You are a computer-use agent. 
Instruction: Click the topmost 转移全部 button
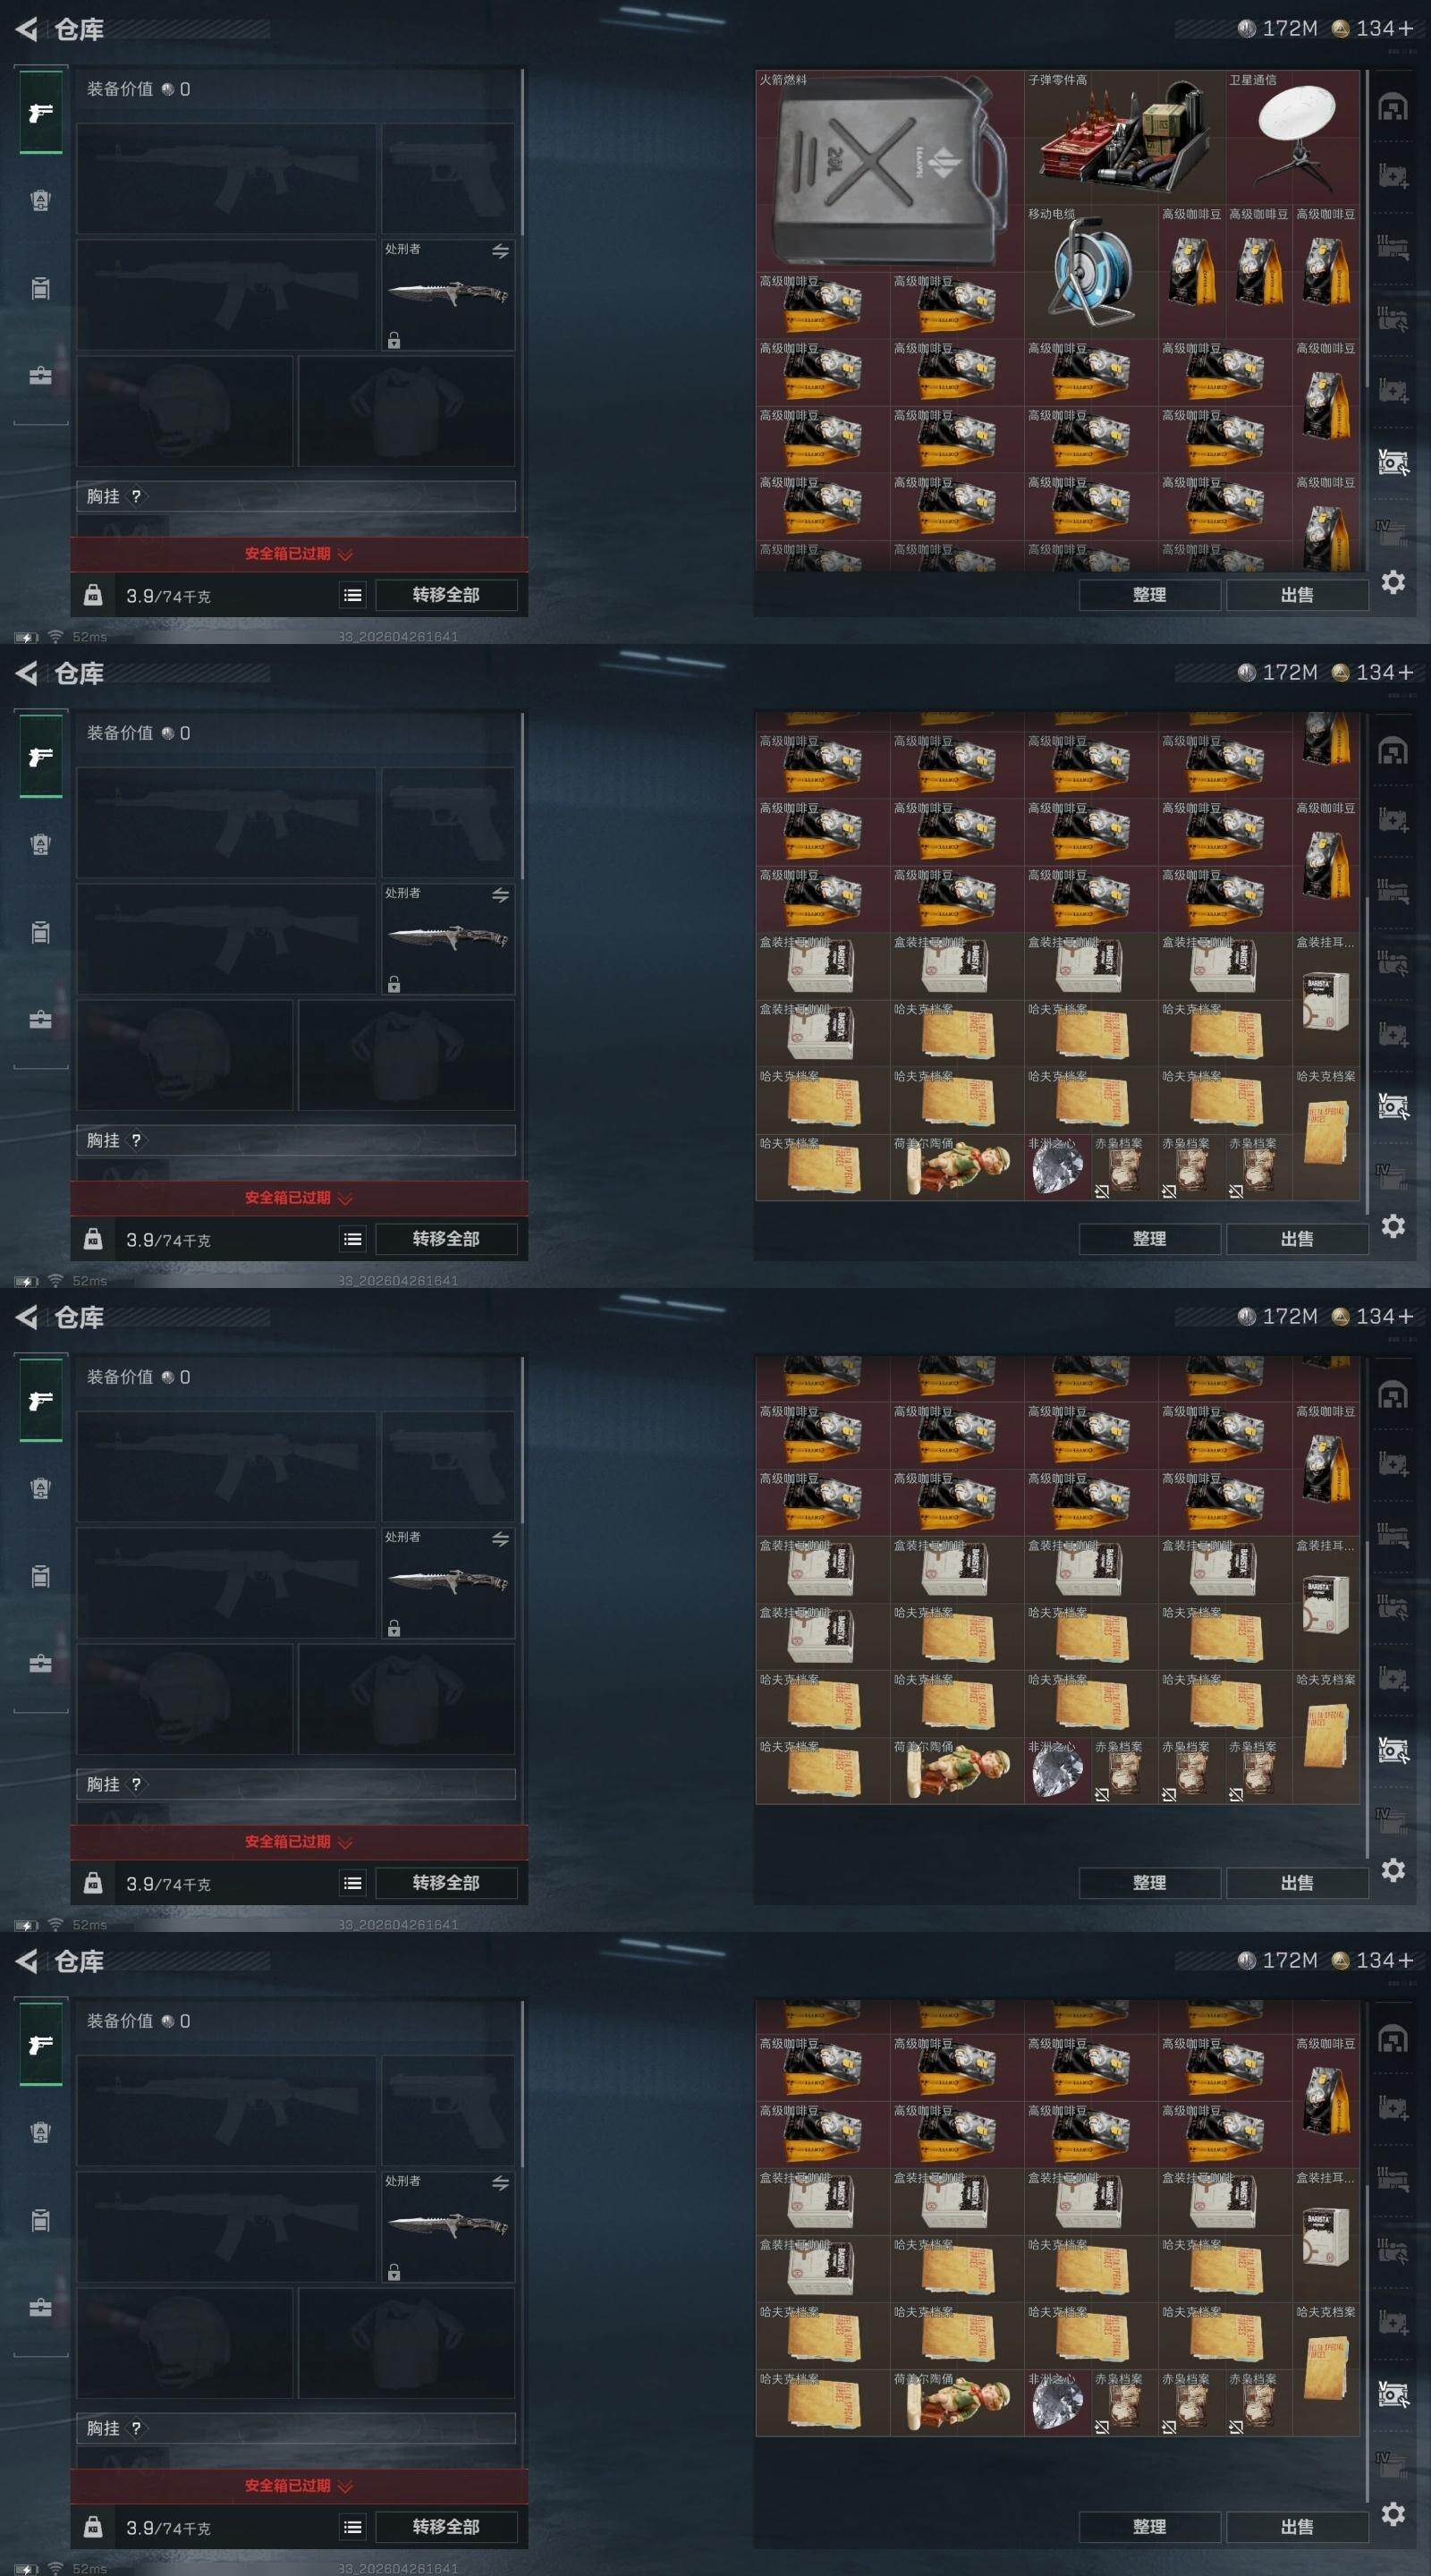point(446,595)
